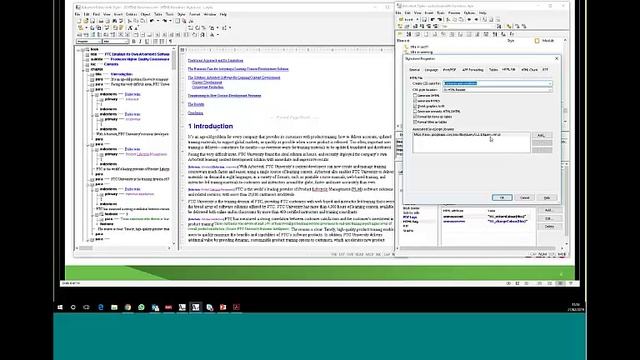Click the Undo icon in Styler window toolbar

click(433, 20)
